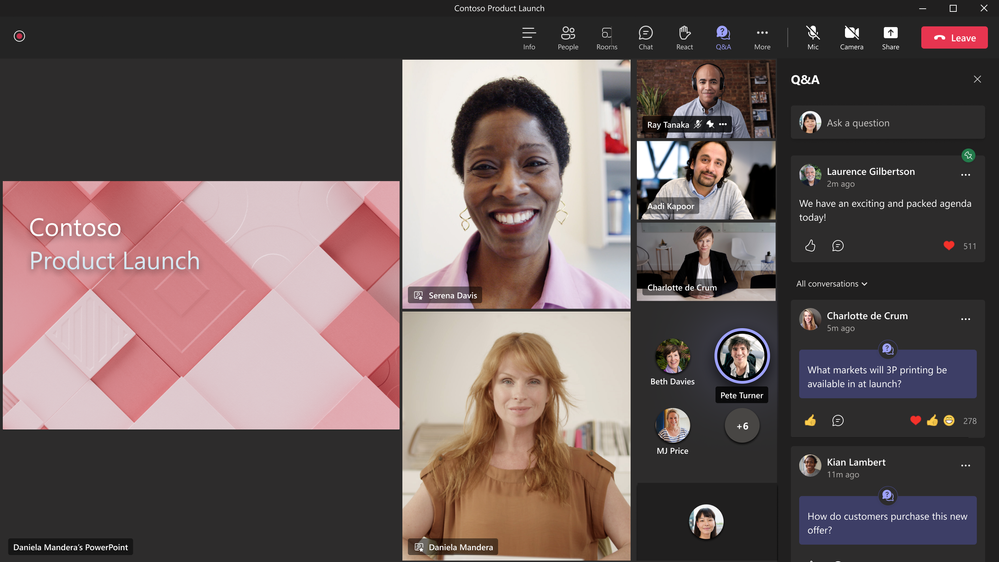
Task: Open the More options menu
Action: tap(762, 38)
